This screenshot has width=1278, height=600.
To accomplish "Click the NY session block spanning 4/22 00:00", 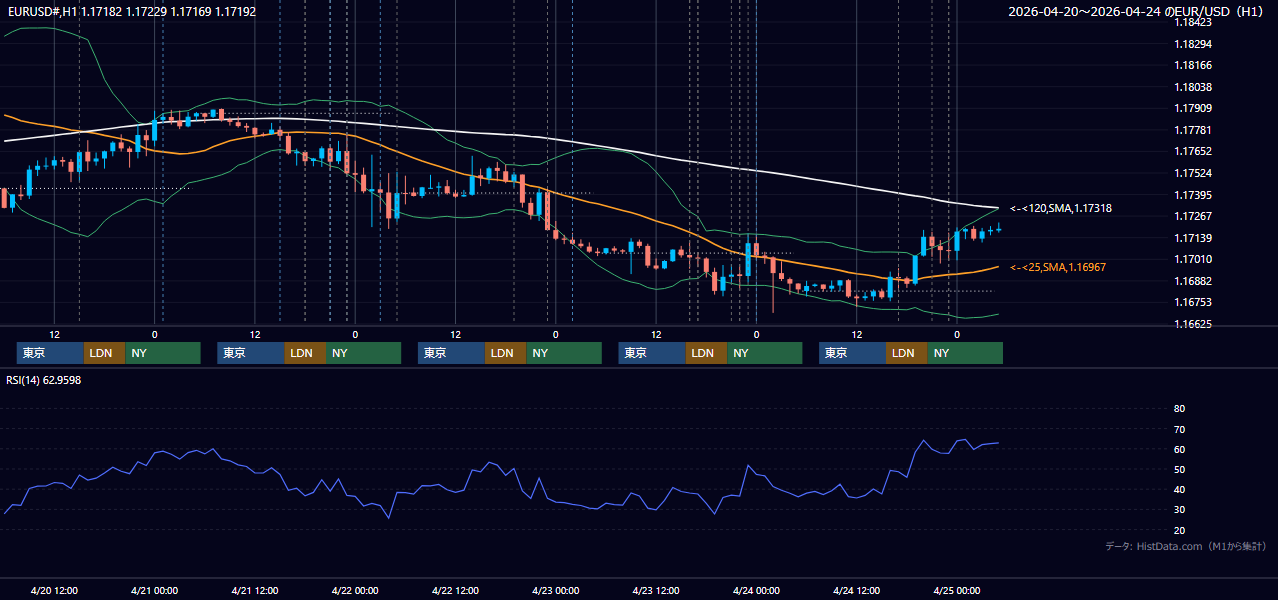I will 363,353.
